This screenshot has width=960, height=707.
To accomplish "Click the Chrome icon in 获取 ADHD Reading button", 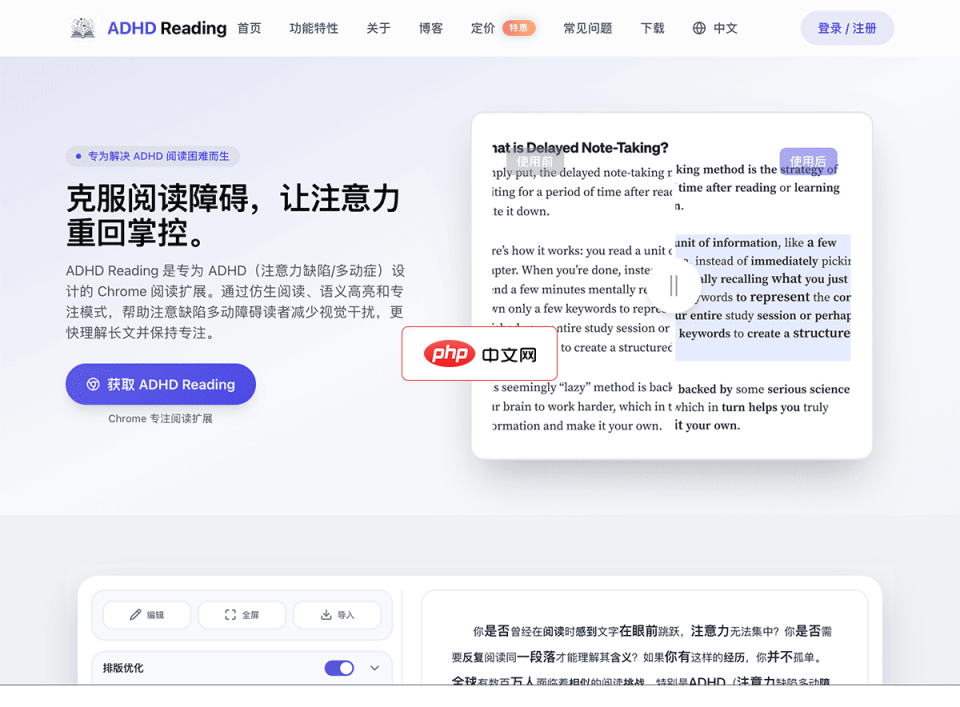I will 93,384.
